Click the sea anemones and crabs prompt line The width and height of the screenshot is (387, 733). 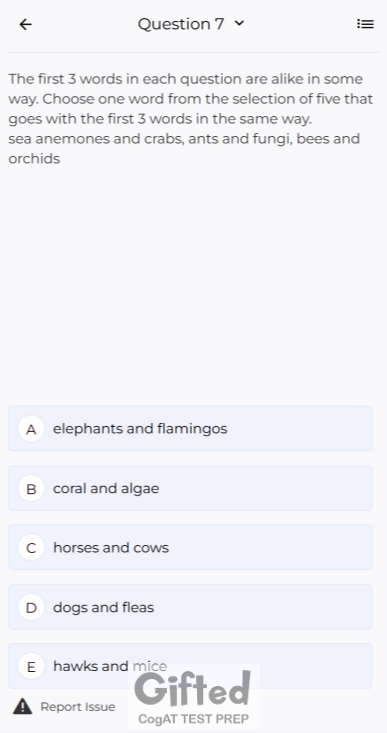click(184, 149)
